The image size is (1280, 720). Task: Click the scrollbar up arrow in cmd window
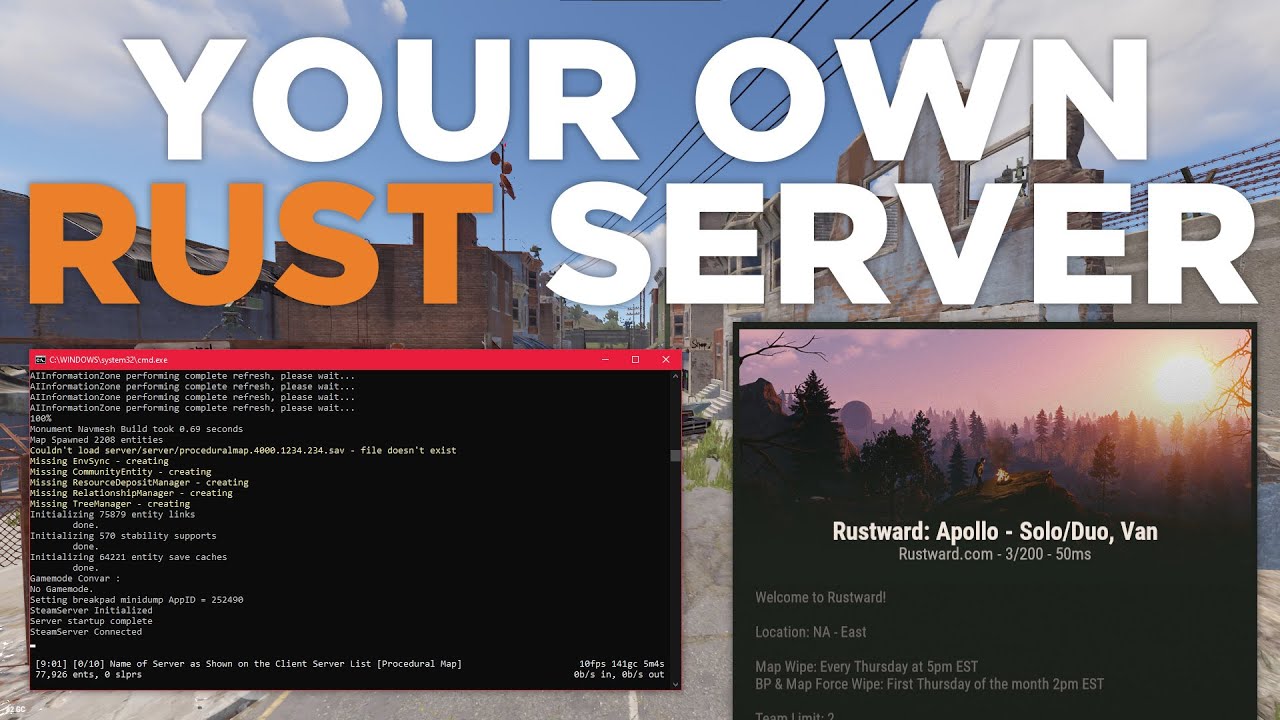tap(675, 375)
